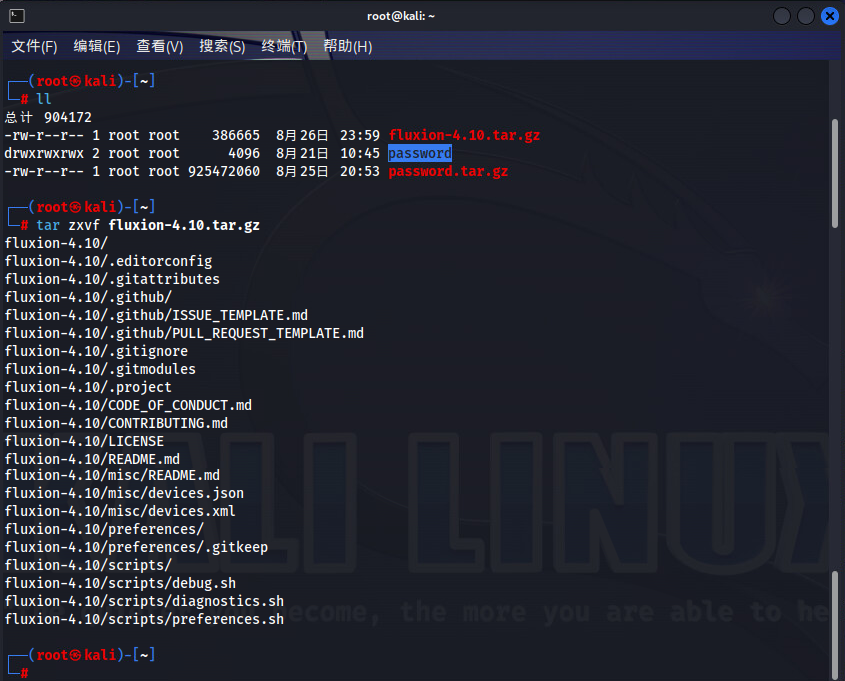The width and height of the screenshot is (845, 681).
Task: Click the CODE_OF_CONDUCT.md line
Action: click(x=128, y=405)
